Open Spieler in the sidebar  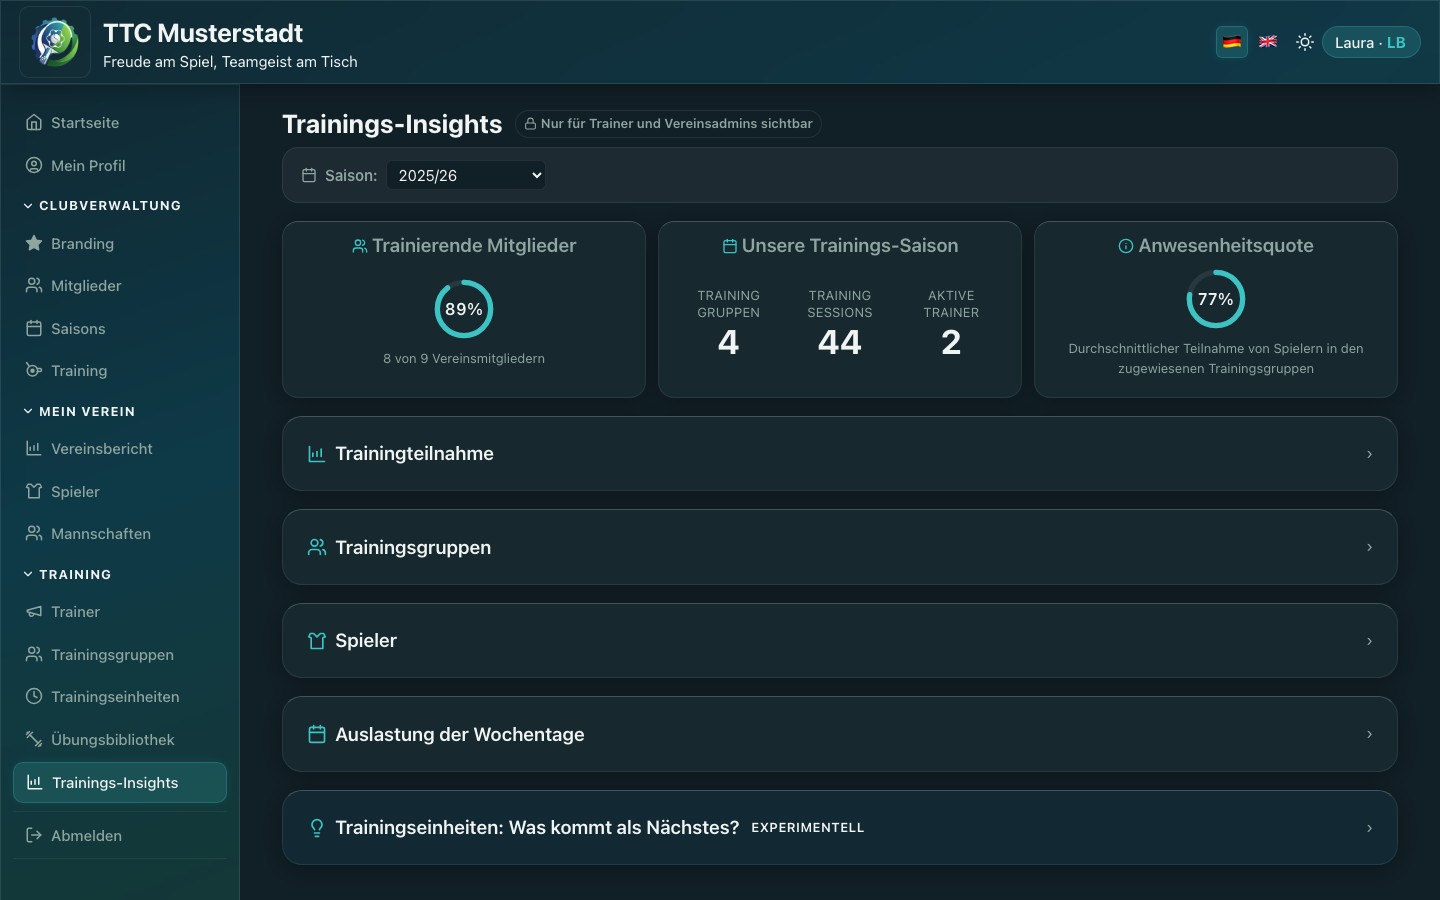pos(120,492)
